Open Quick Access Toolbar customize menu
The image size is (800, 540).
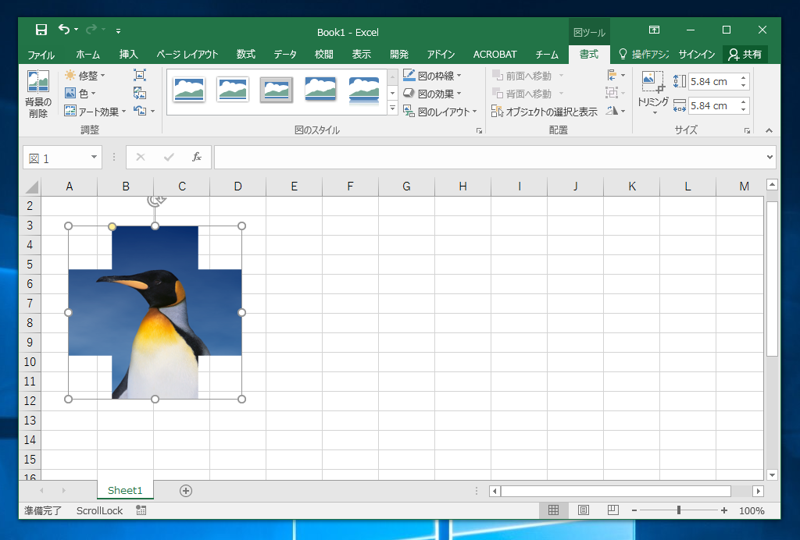[118, 31]
